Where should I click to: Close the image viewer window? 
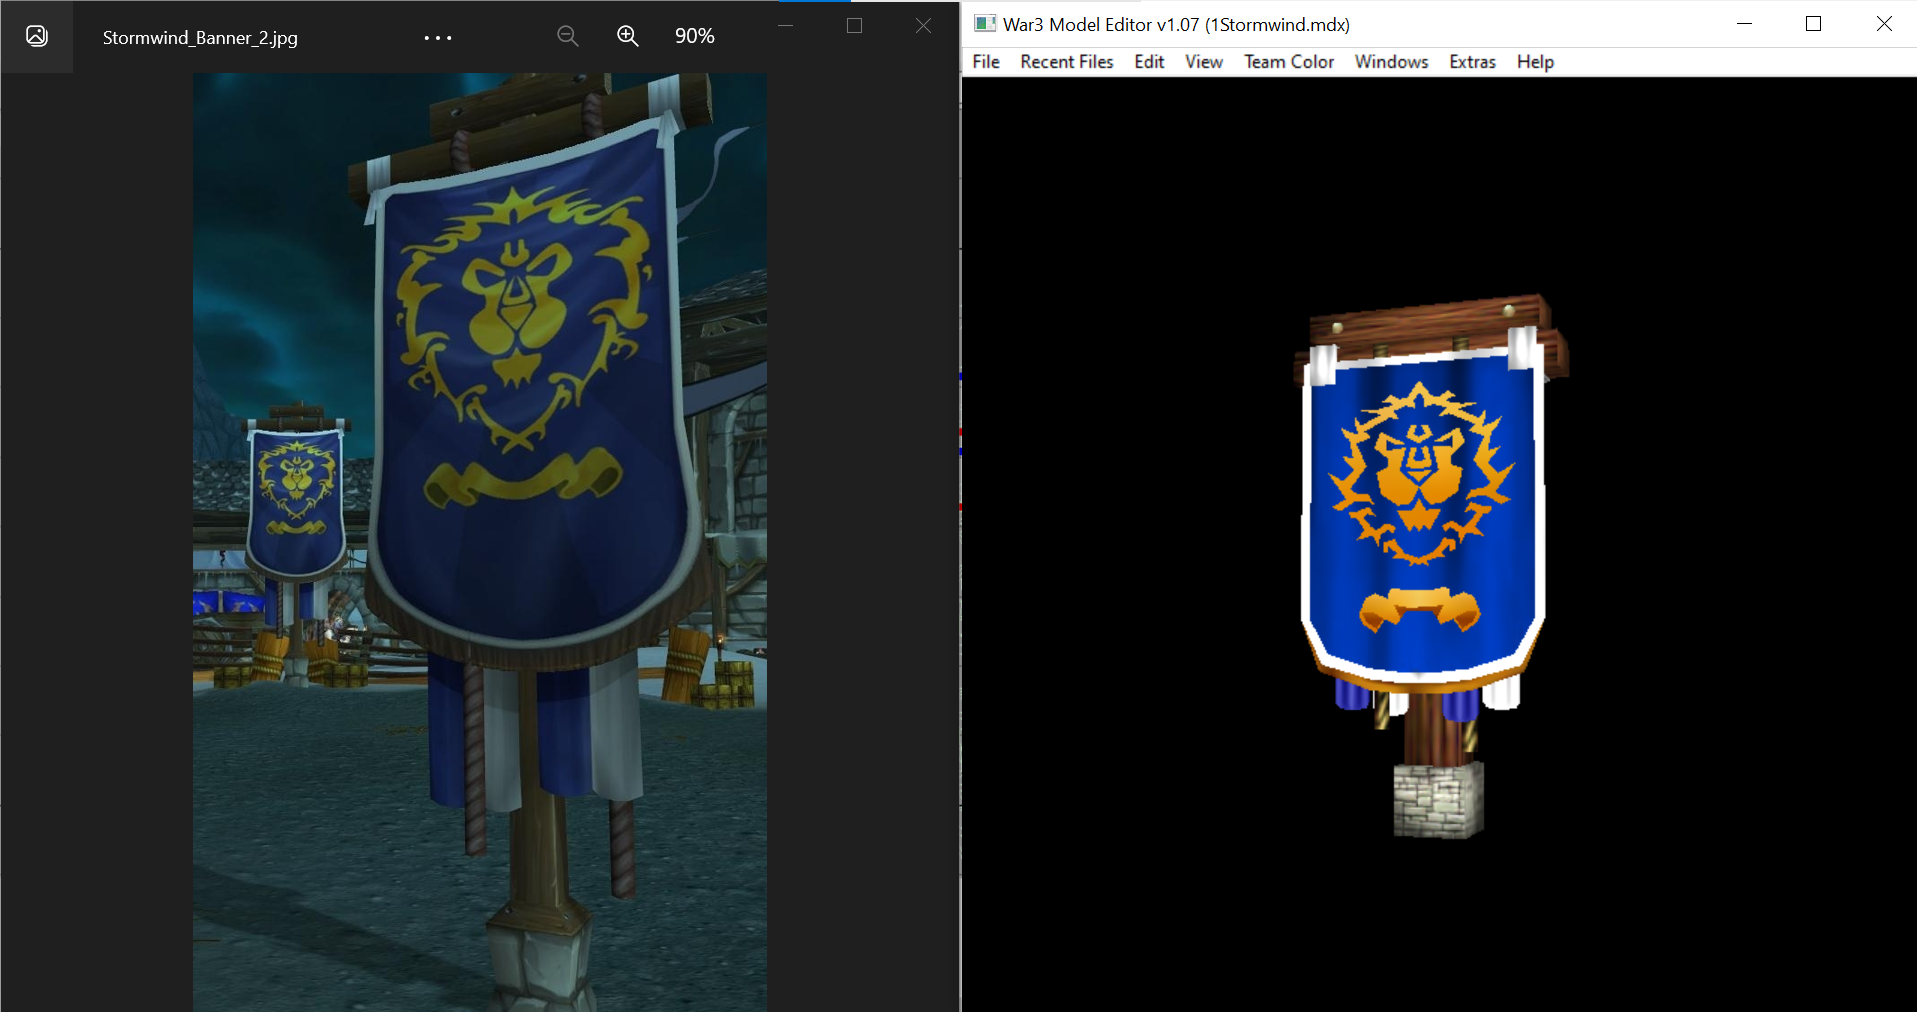click(x=923, y=26)
